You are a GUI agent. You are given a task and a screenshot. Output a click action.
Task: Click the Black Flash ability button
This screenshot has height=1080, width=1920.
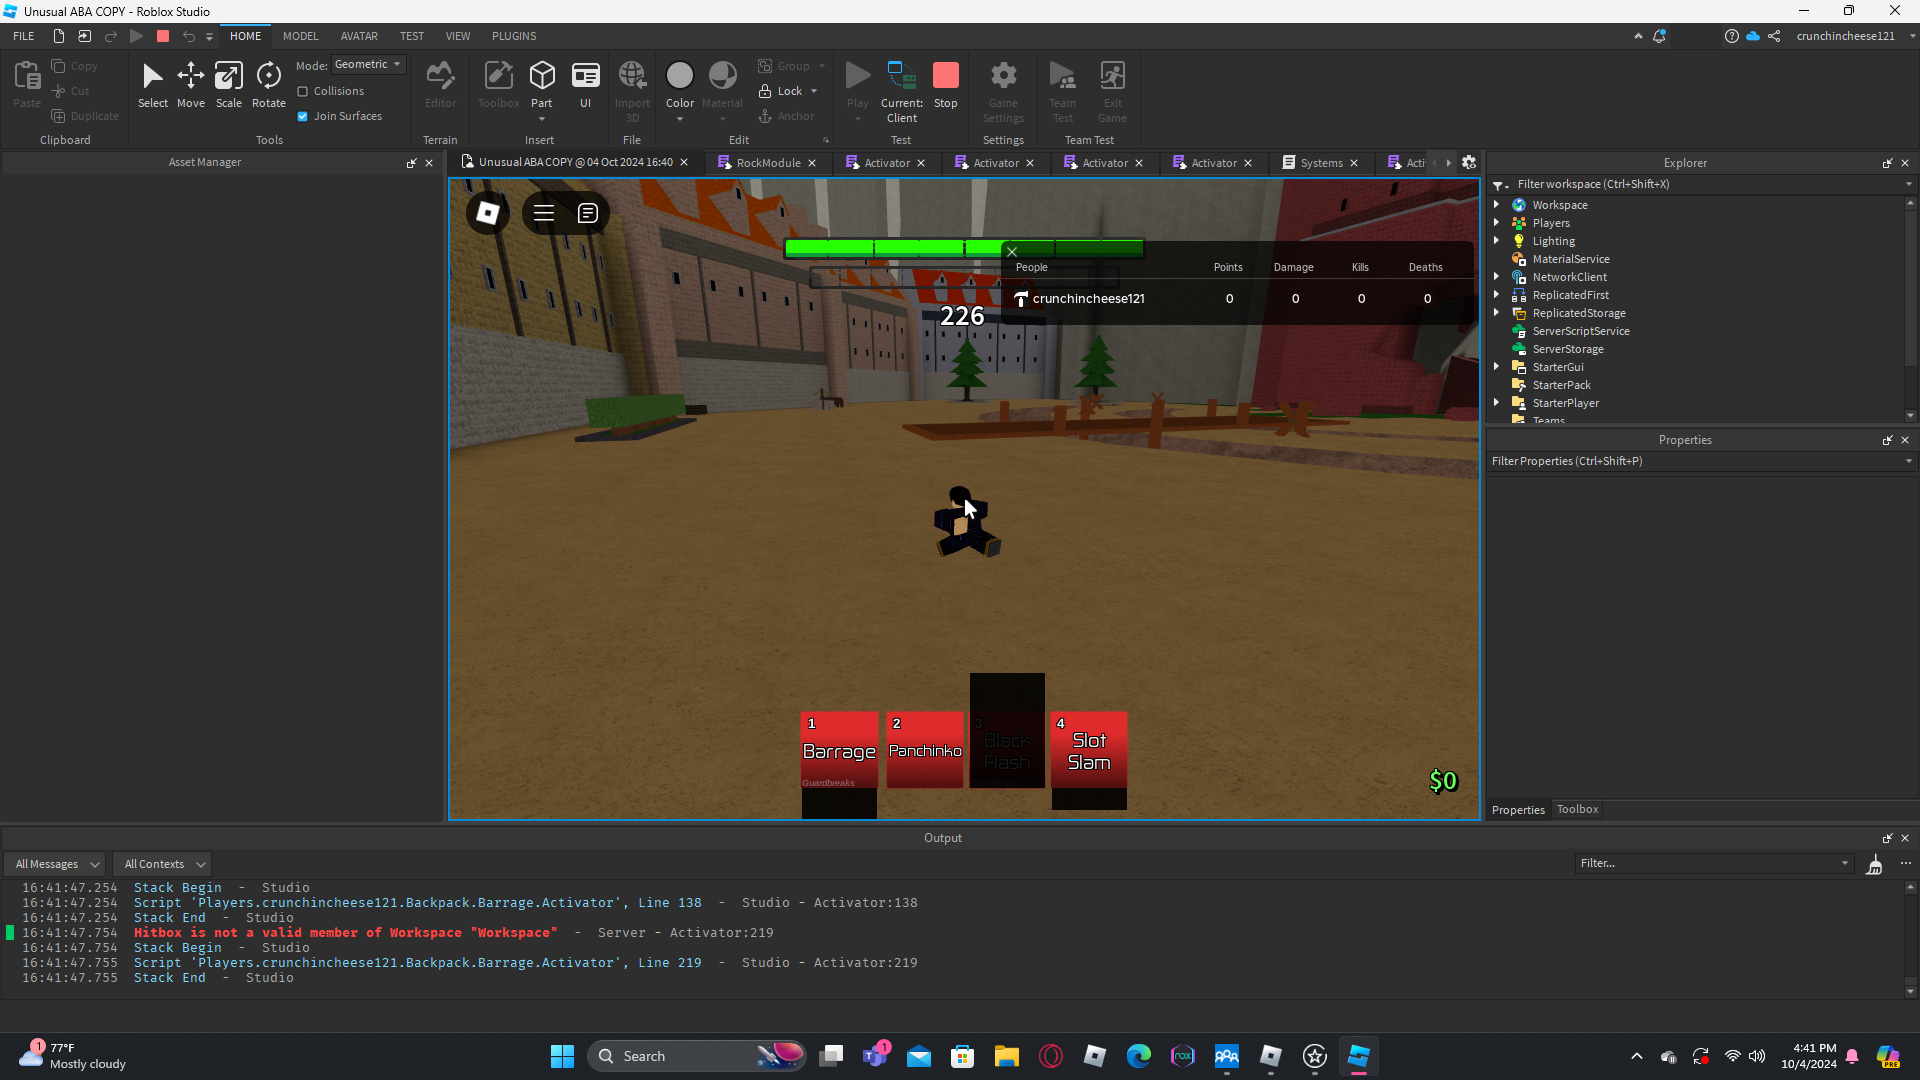click(1007, 750)
